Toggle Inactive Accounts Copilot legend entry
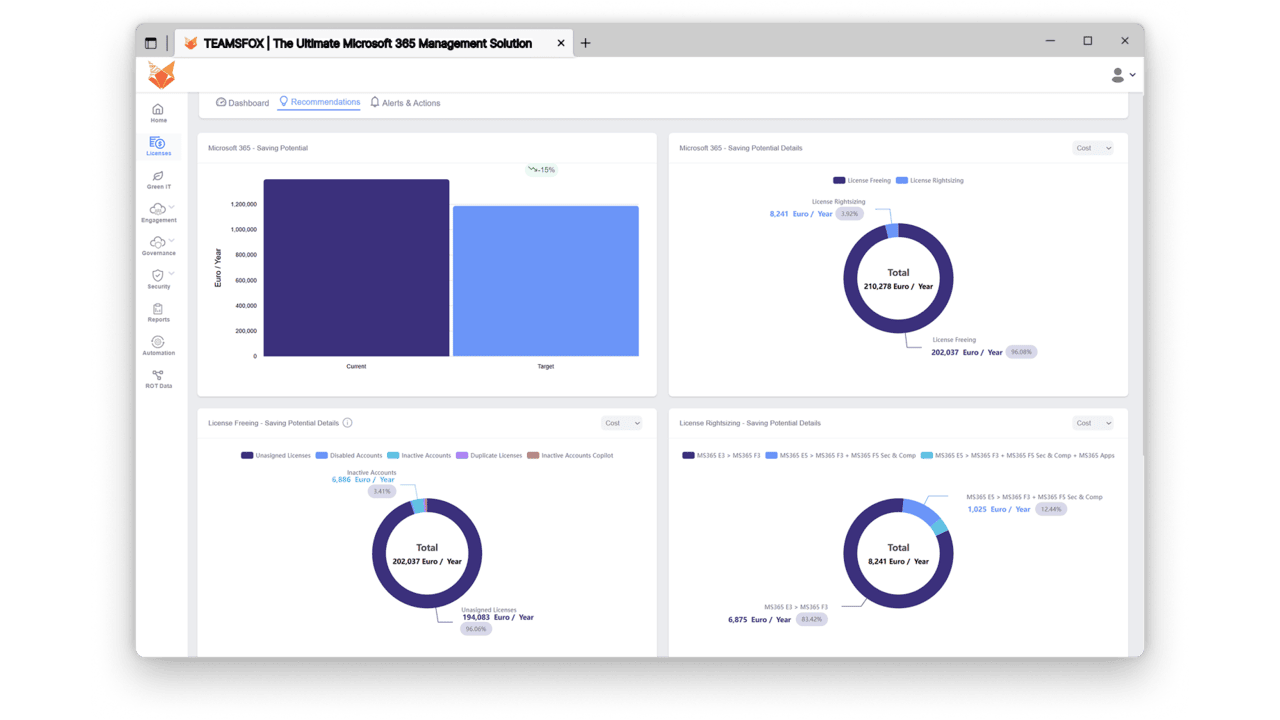Screen dimensions: 1280x720 [570, 456]
